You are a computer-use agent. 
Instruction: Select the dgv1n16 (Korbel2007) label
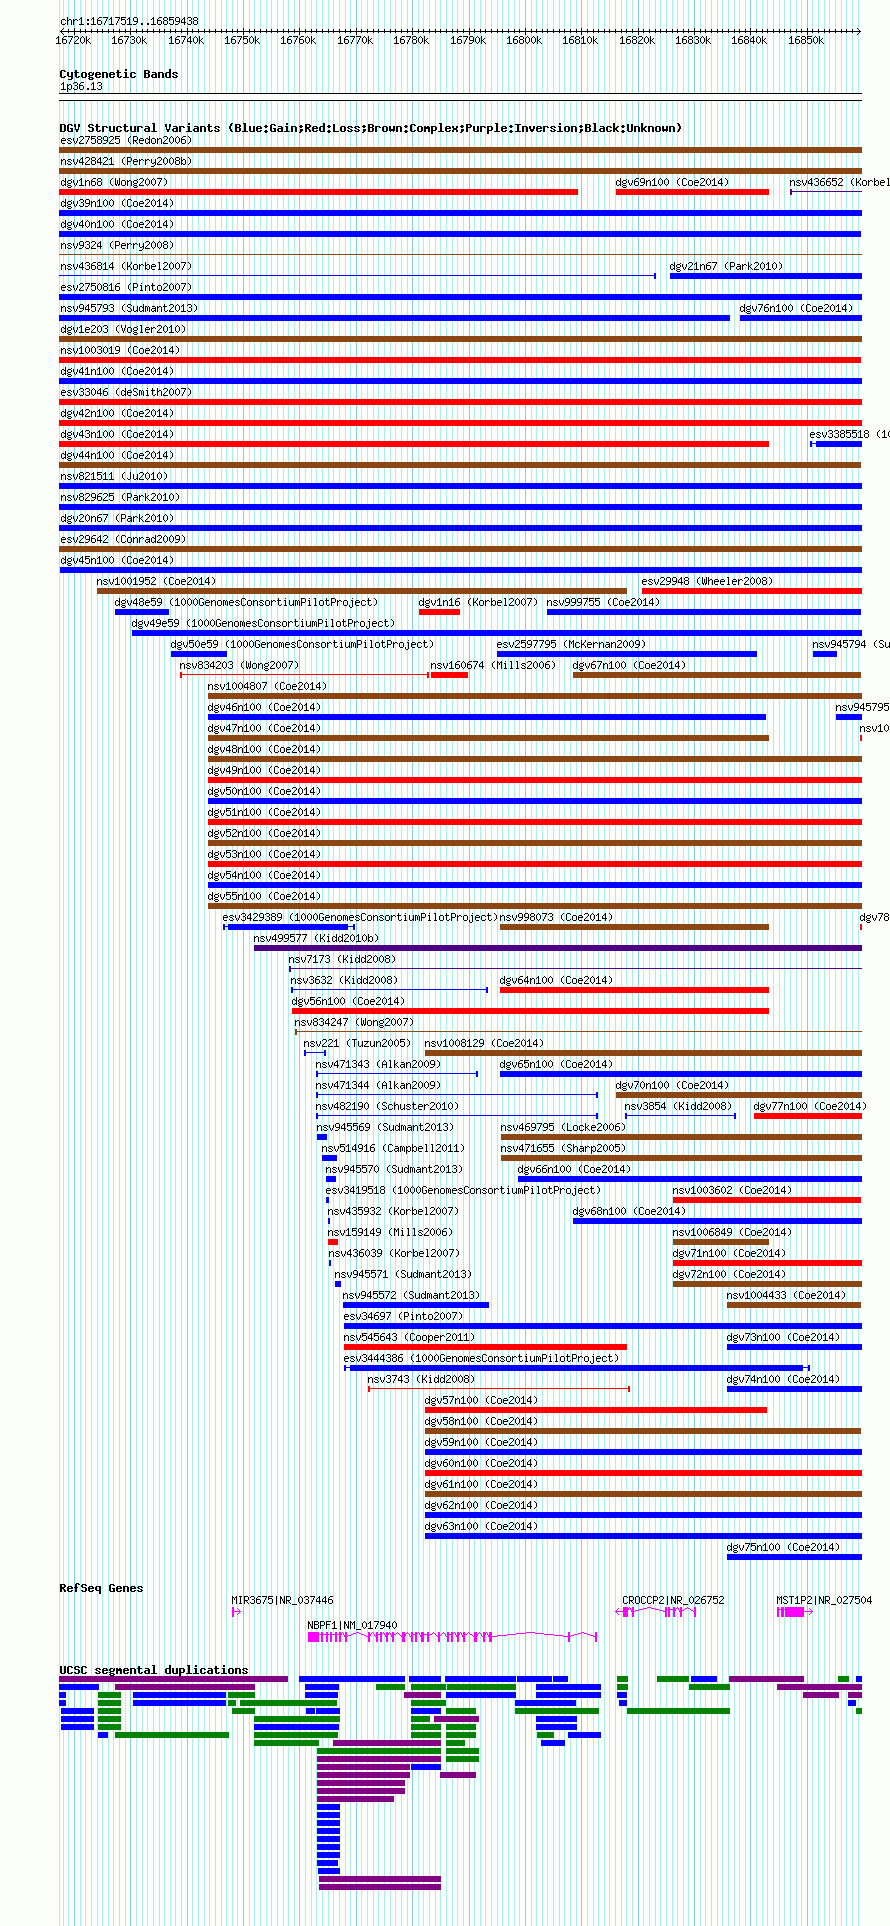[478, 602]
